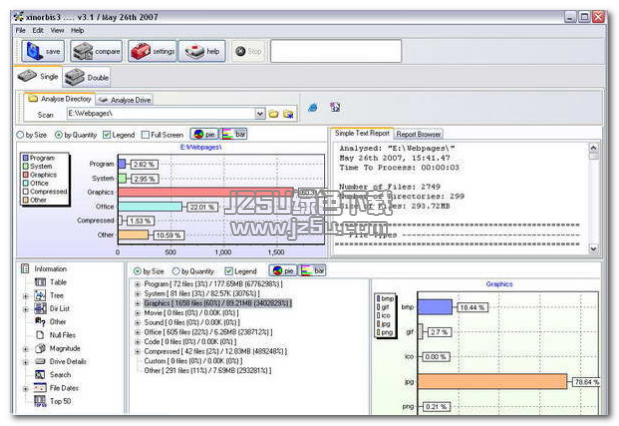Open the Other item in Information

(51, 322)
